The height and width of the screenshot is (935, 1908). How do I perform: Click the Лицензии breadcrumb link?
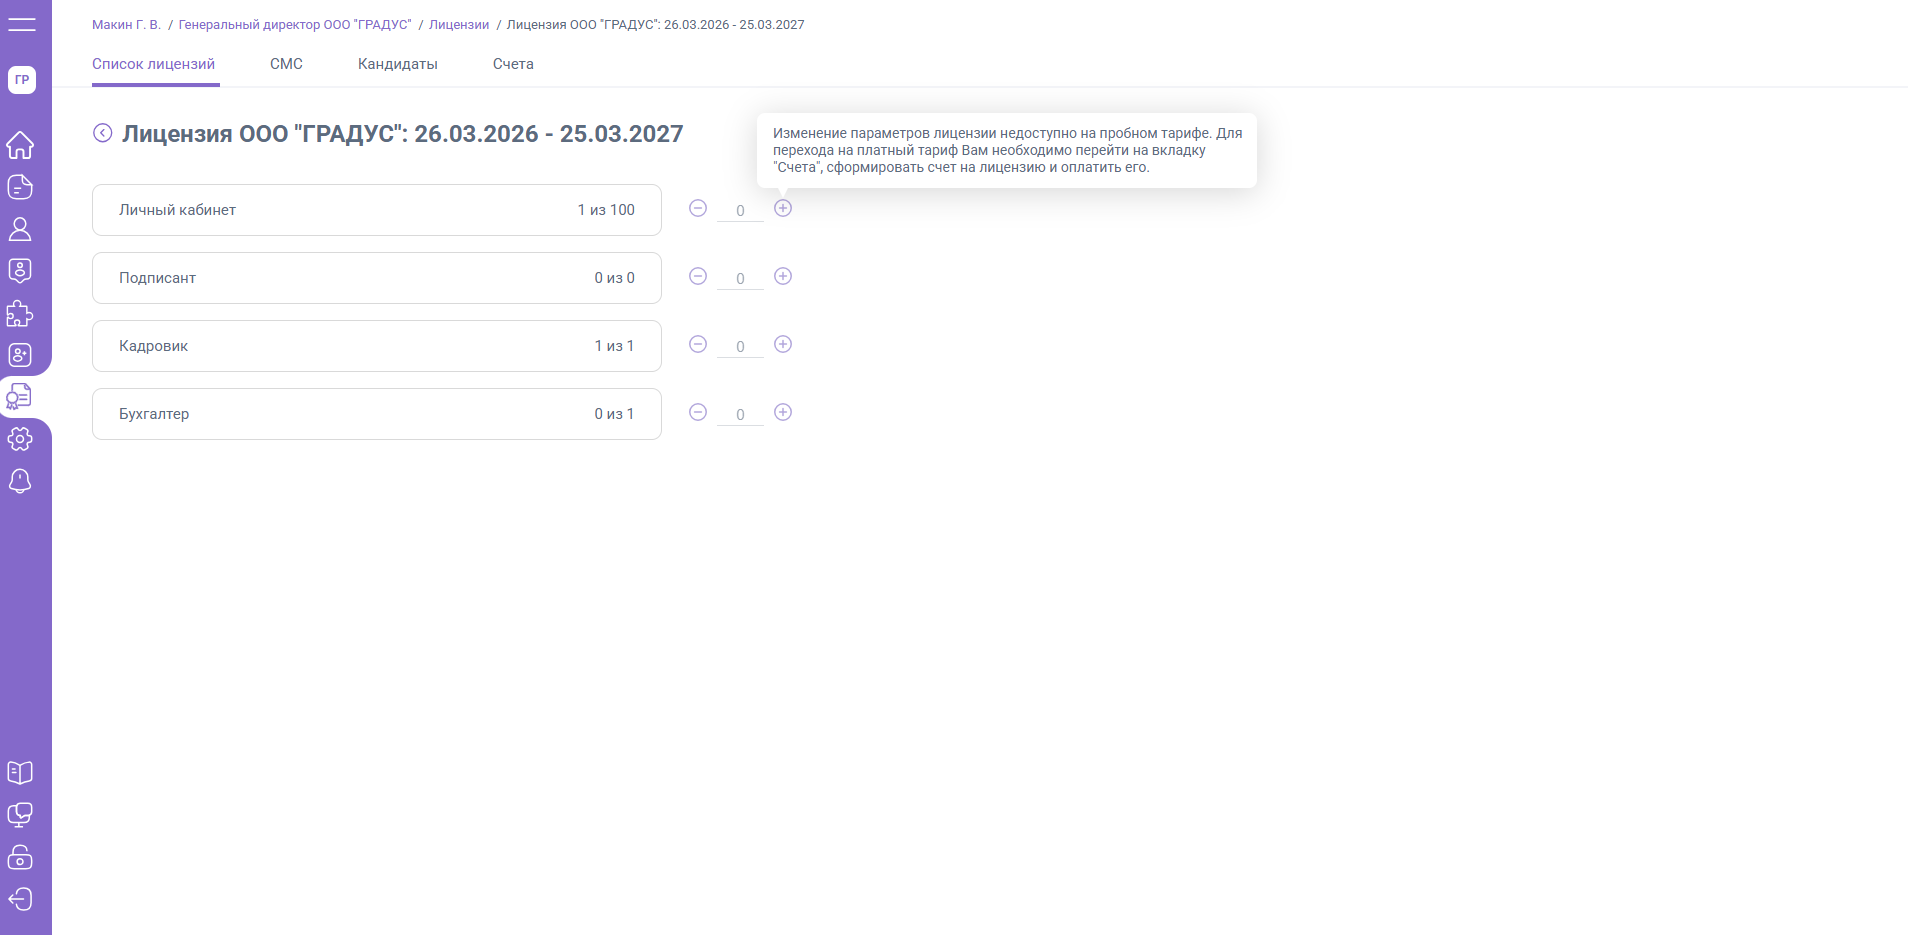(x=459, y=25)
